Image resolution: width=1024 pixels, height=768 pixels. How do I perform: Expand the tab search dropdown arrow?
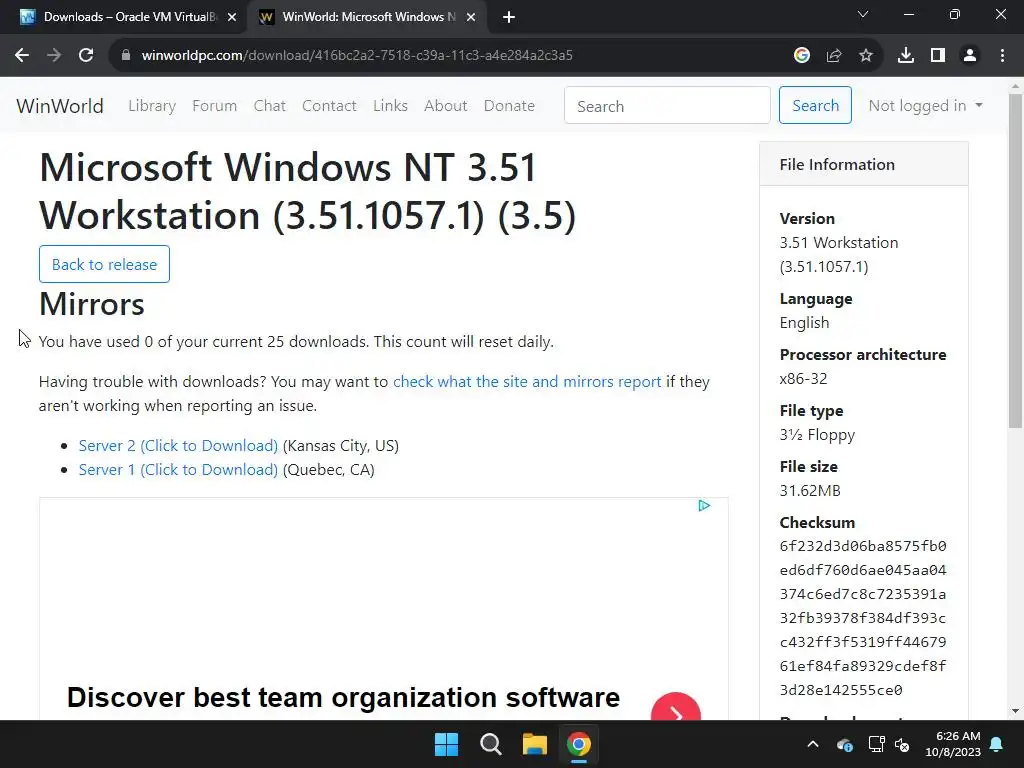(863, 14)
